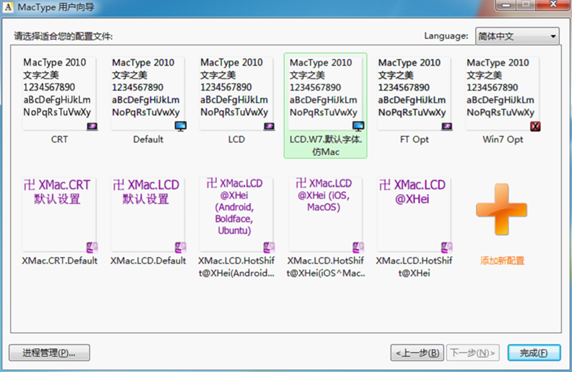Pick the FT Opt profile
This screenshot has width=572, height=372.
(x=414, y=94)
